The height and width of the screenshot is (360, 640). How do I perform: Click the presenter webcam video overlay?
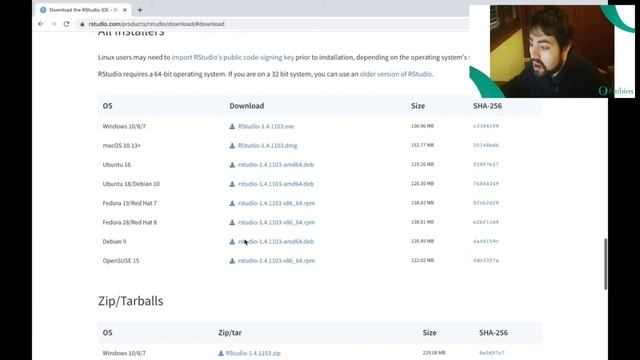point(552,51)
